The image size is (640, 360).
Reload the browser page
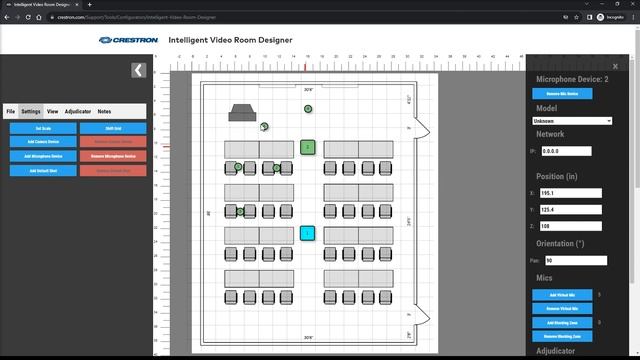[28, 17]
